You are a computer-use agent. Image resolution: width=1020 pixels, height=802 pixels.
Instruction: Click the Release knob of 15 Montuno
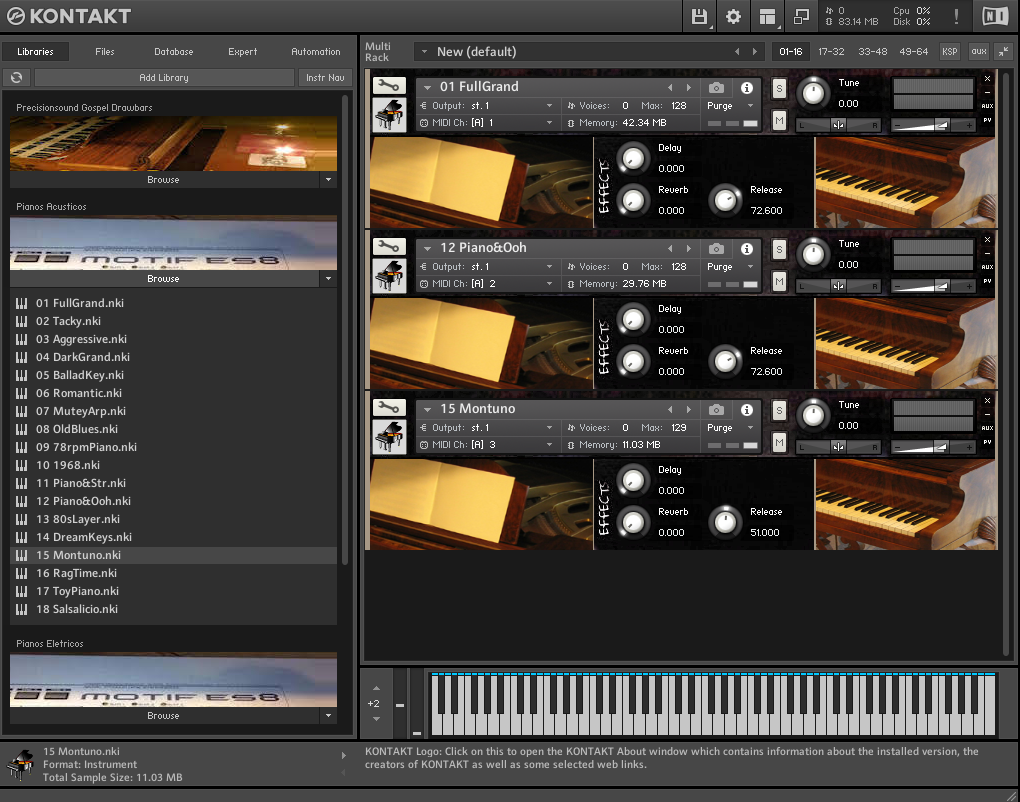[x=725, y=522]
